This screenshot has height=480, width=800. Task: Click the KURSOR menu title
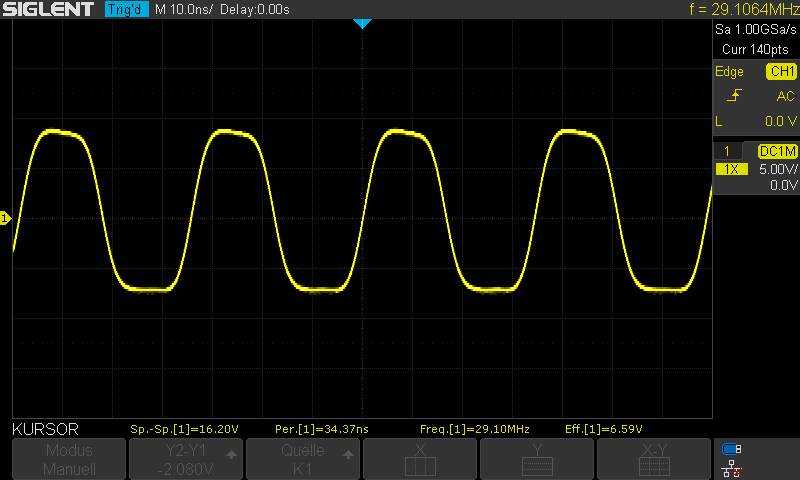point(45,430)
